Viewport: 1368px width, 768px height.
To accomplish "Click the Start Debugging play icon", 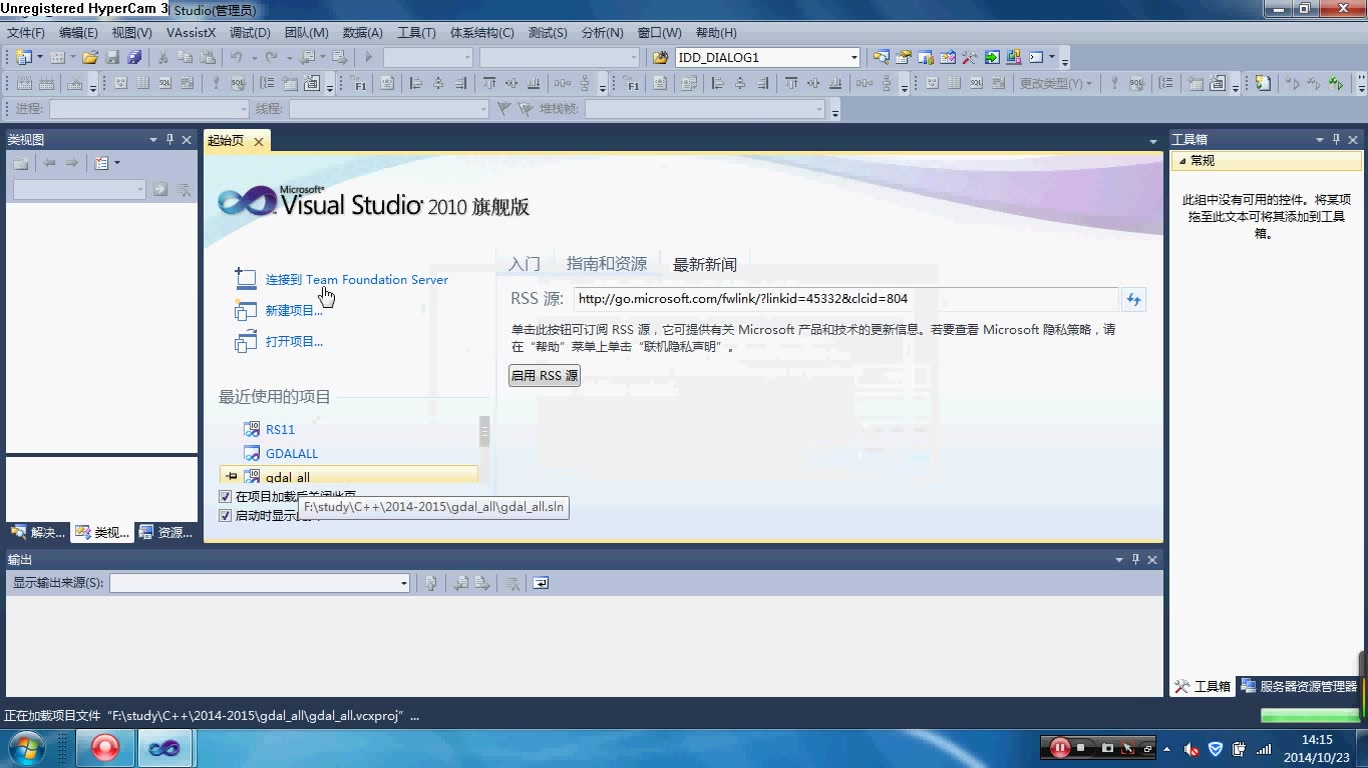I will click(x=368, y=57).
